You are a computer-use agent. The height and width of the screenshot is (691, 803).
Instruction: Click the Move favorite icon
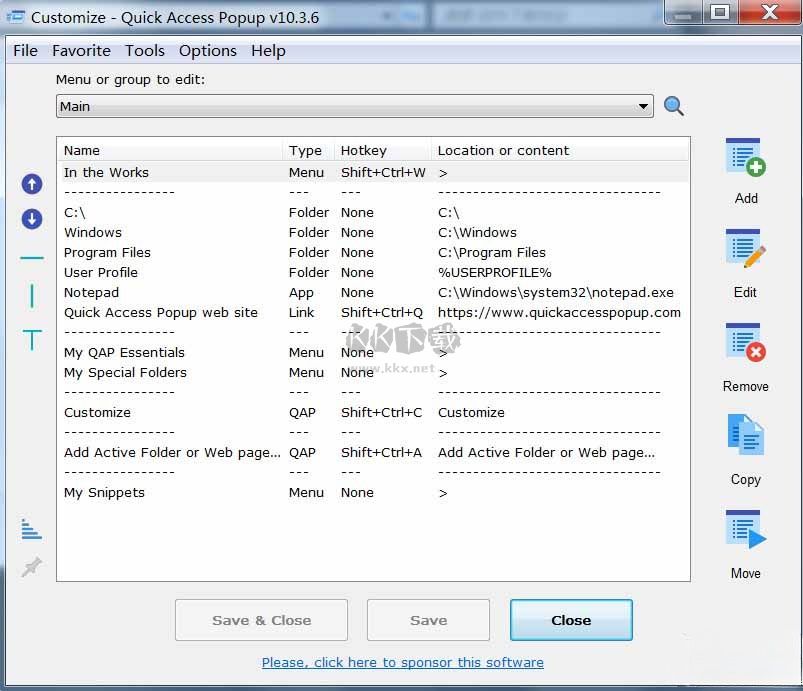[x=745, y=531]
